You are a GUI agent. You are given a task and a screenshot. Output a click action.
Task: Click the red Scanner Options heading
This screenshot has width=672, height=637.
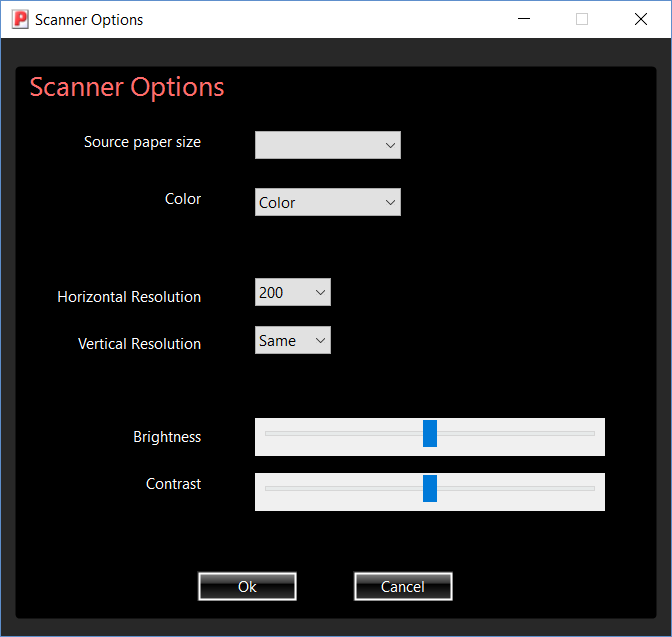[x=127, y=87]
